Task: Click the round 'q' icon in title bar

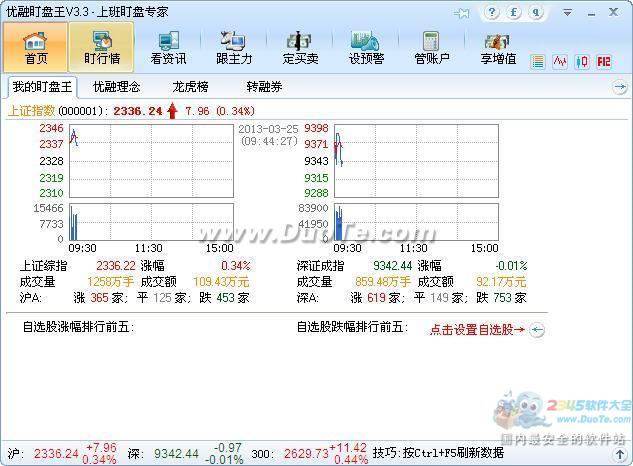Action: (x=536, y=12)
